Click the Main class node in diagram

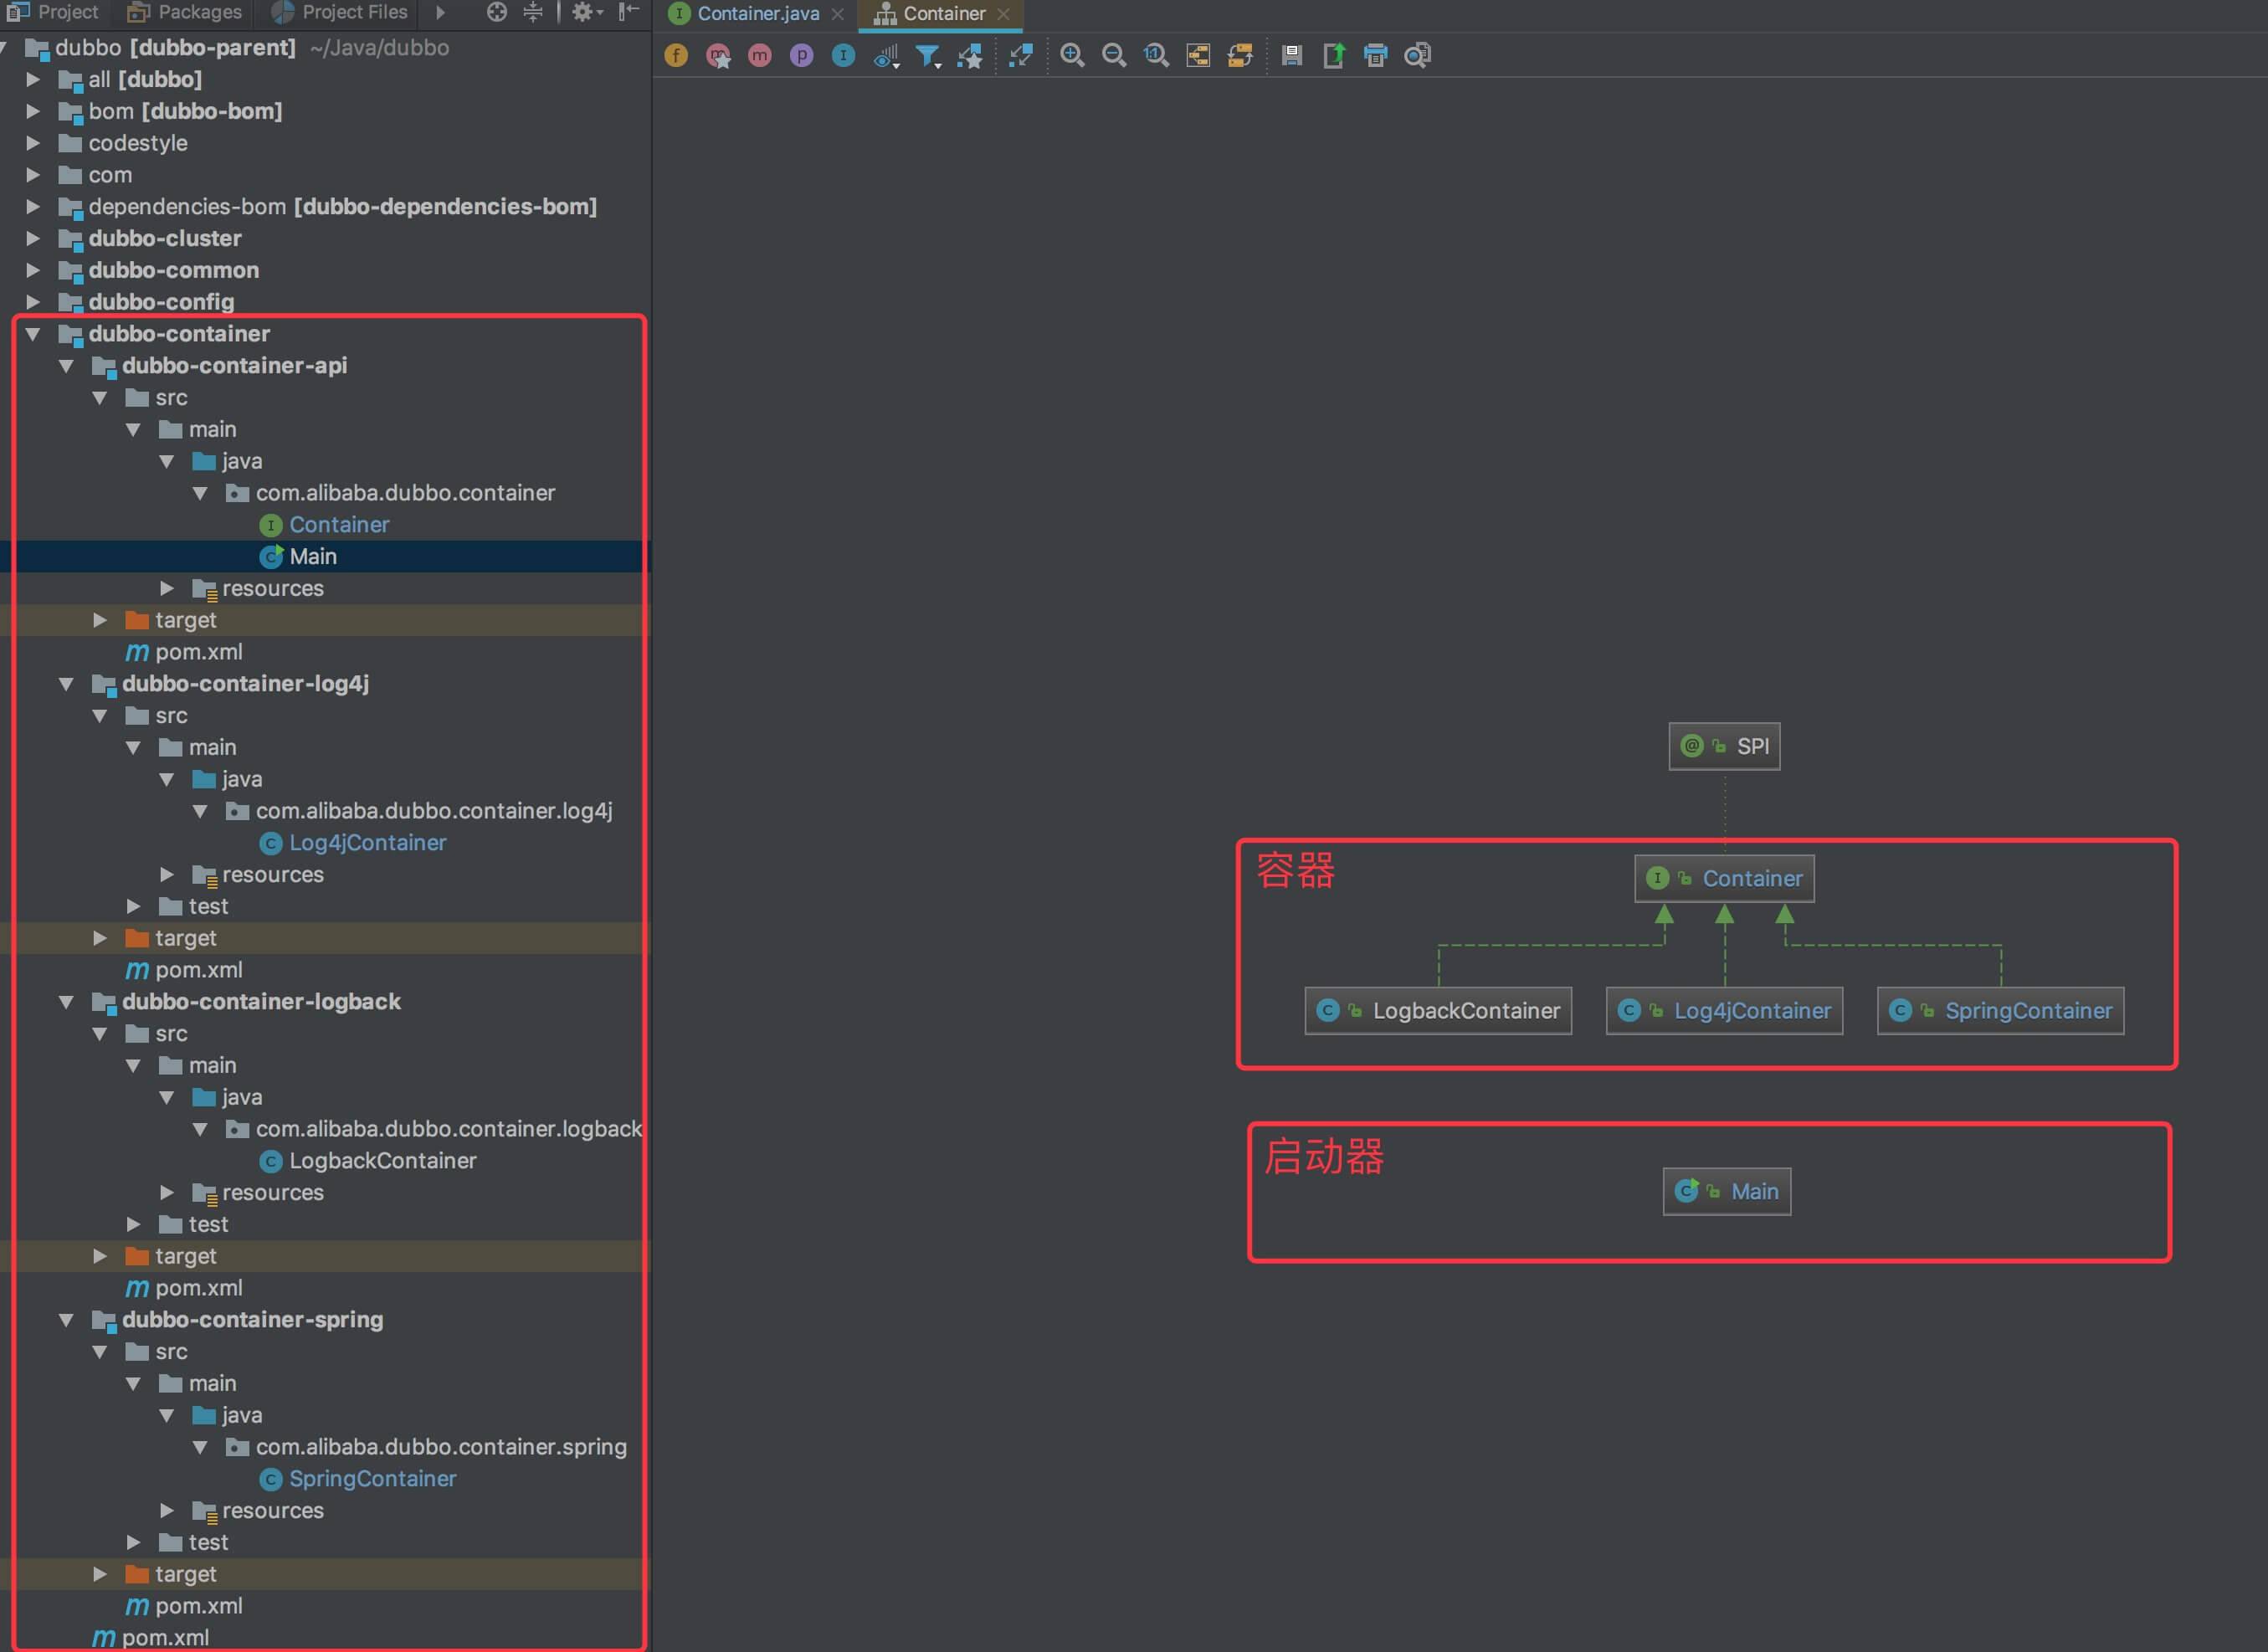[x=1727, y=1192]
